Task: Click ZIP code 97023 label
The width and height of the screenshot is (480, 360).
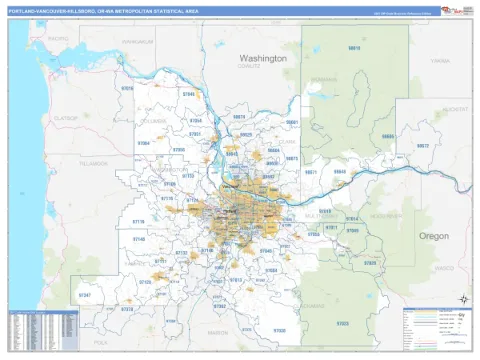Action: pyautogui.click(x=343, y=323)
